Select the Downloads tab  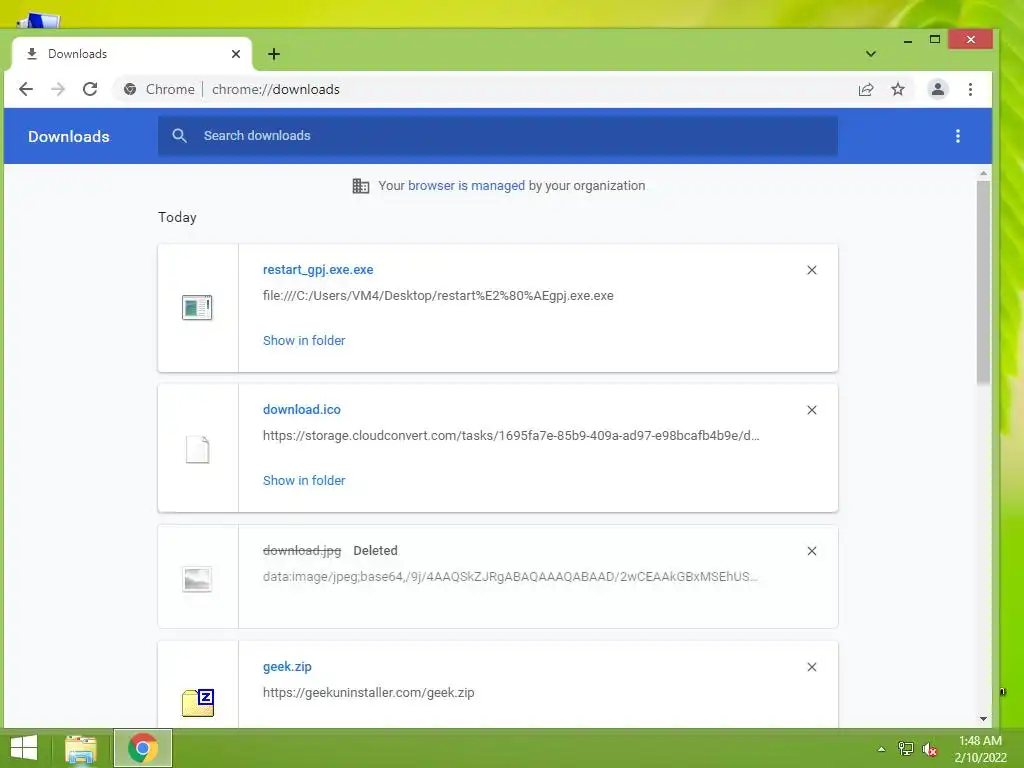[x=131, y=54]
